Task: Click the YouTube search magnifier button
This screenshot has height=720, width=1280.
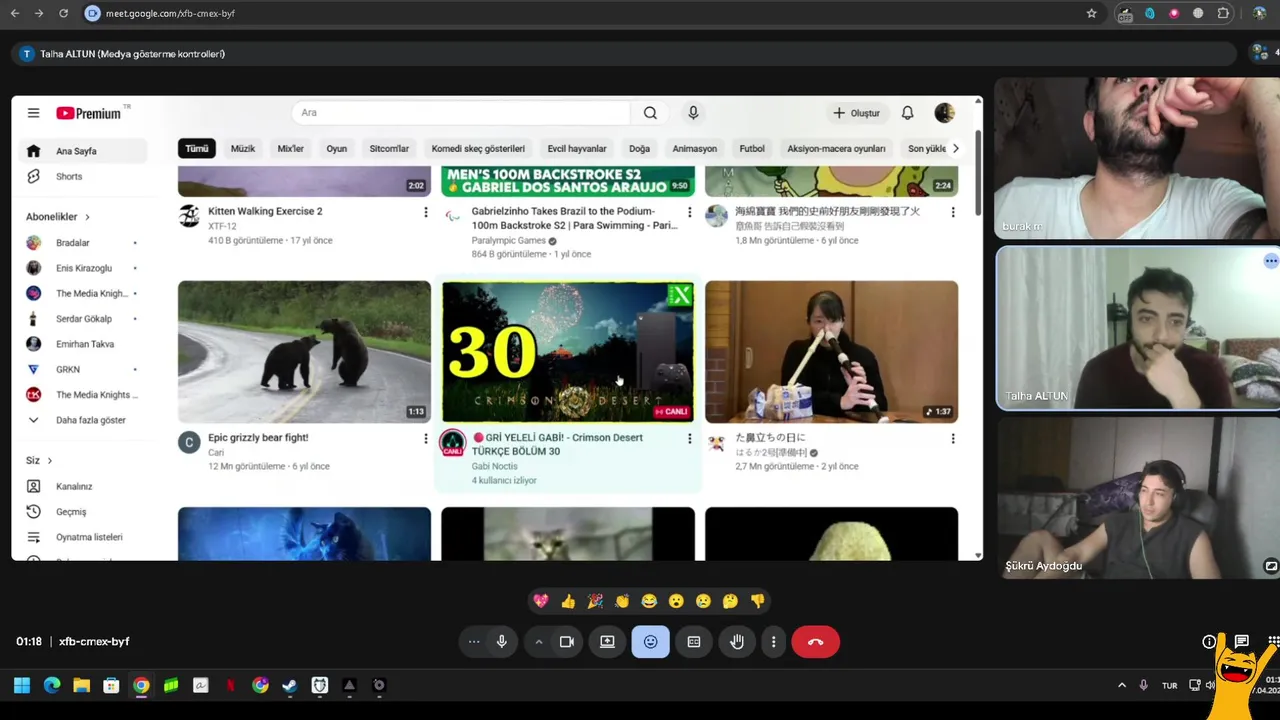Action: pyautogui.click(x=650, y=113)
